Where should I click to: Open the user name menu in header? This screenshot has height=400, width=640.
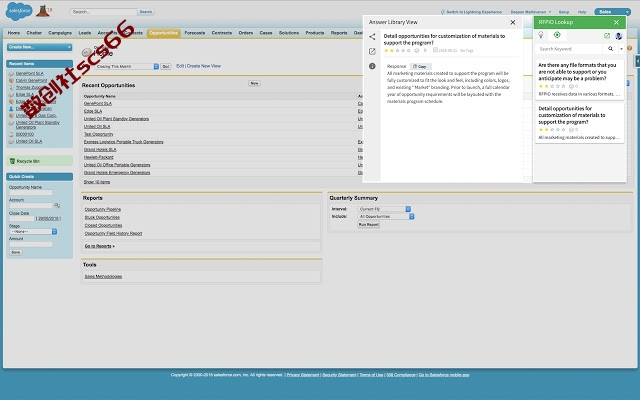coord(531,12)
